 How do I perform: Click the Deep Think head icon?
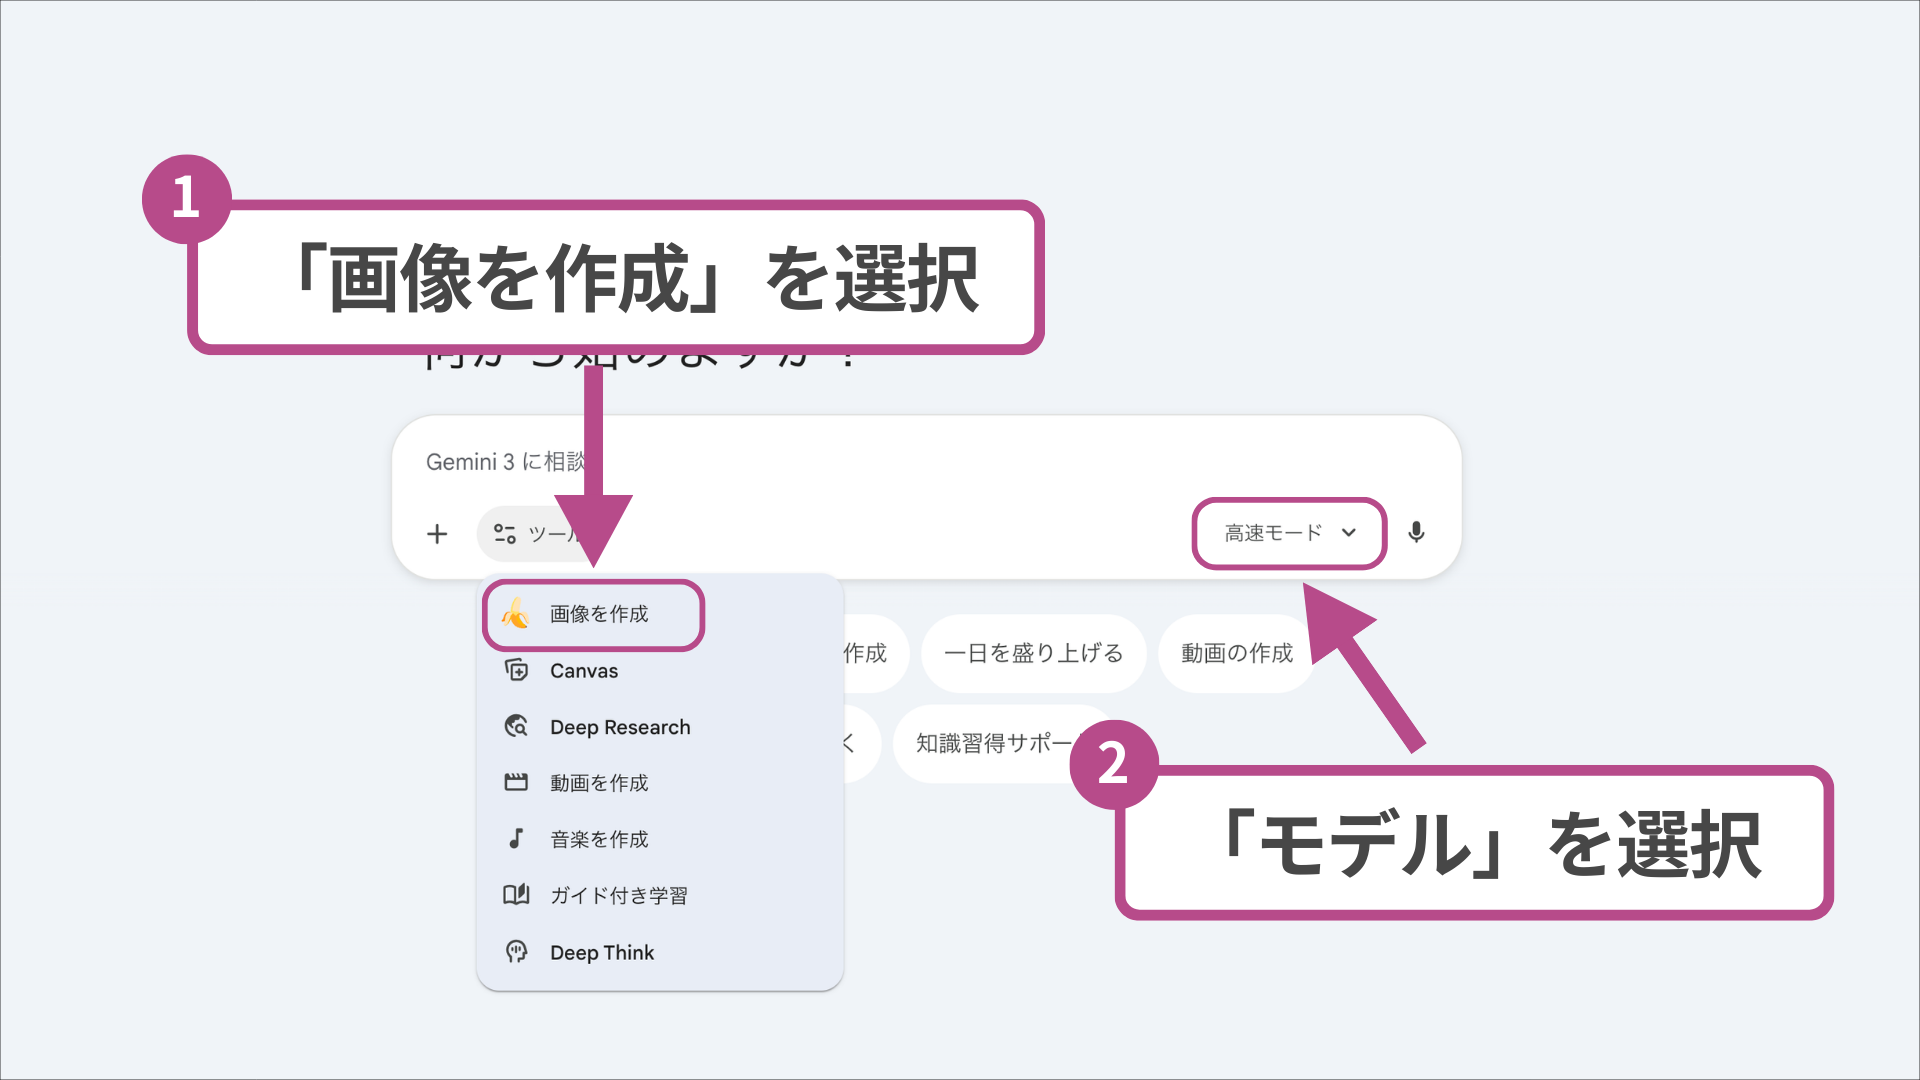coord(516,951)
